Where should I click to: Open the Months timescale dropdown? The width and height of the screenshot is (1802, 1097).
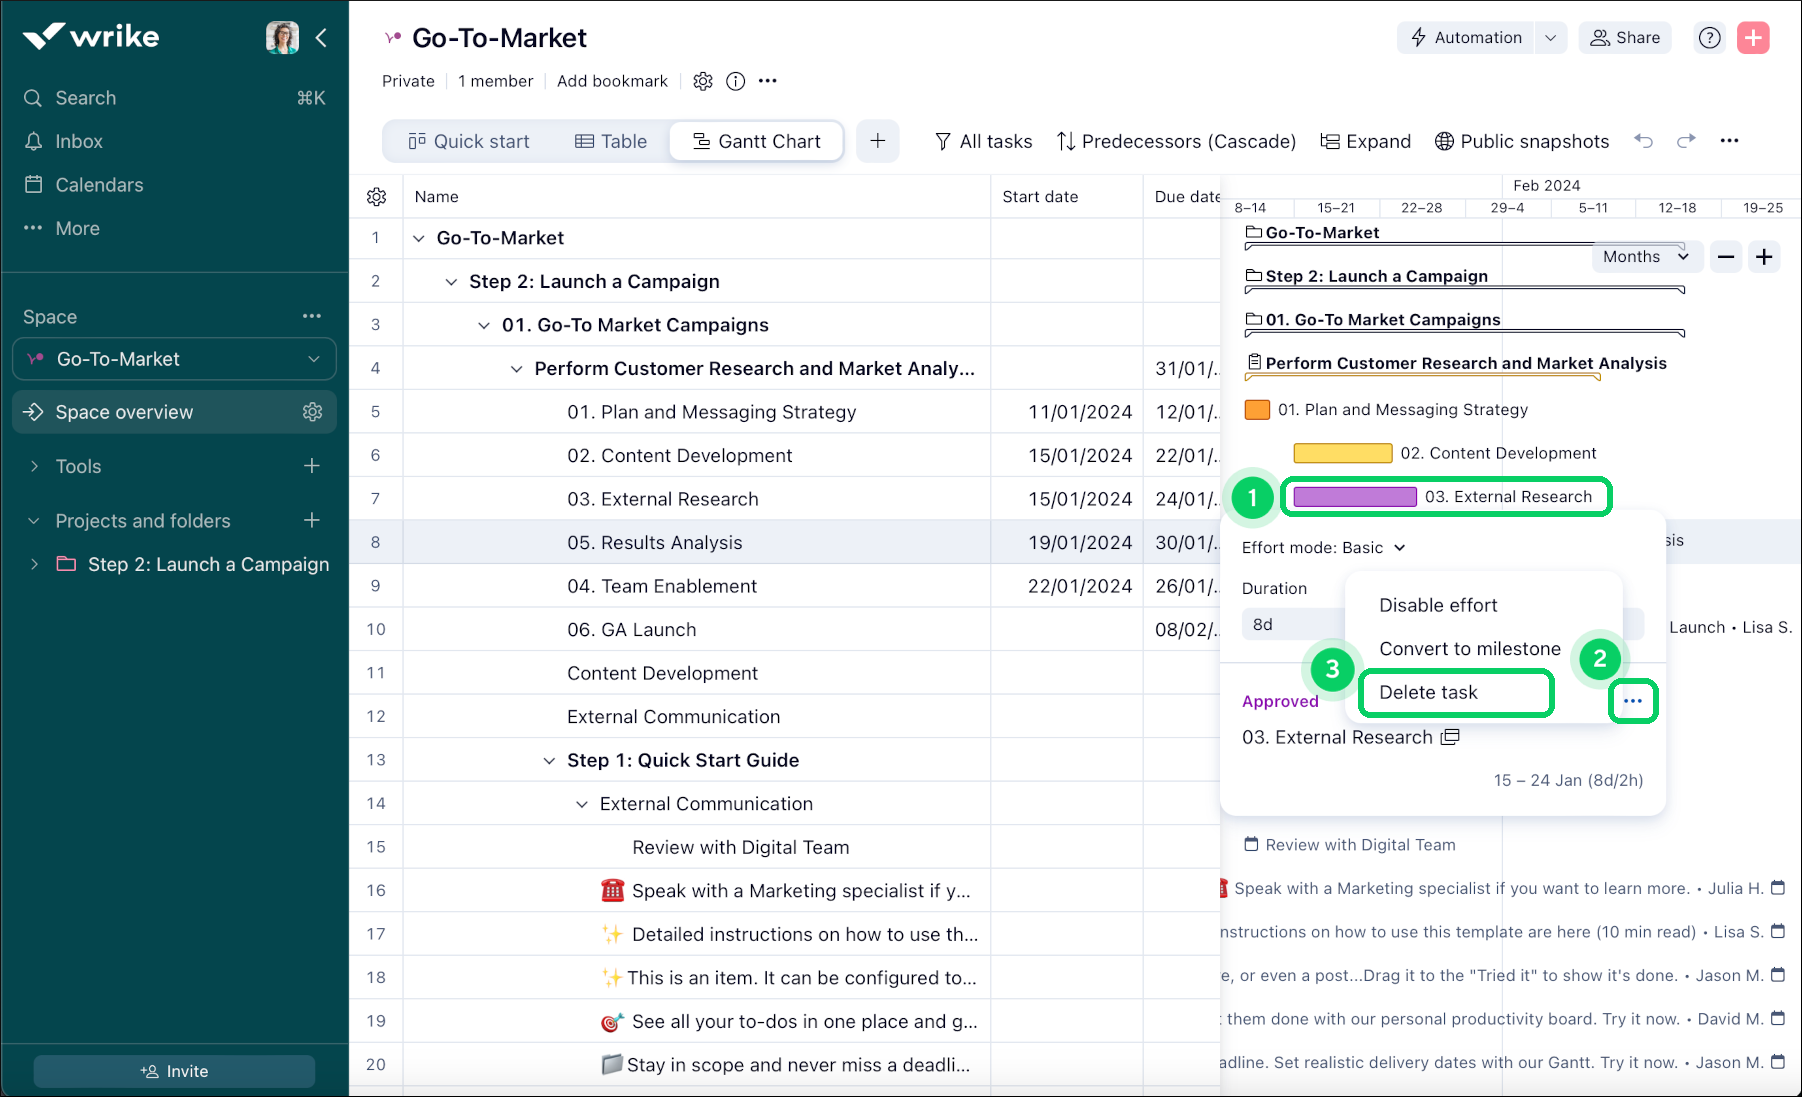click(x=1644, y=257)
